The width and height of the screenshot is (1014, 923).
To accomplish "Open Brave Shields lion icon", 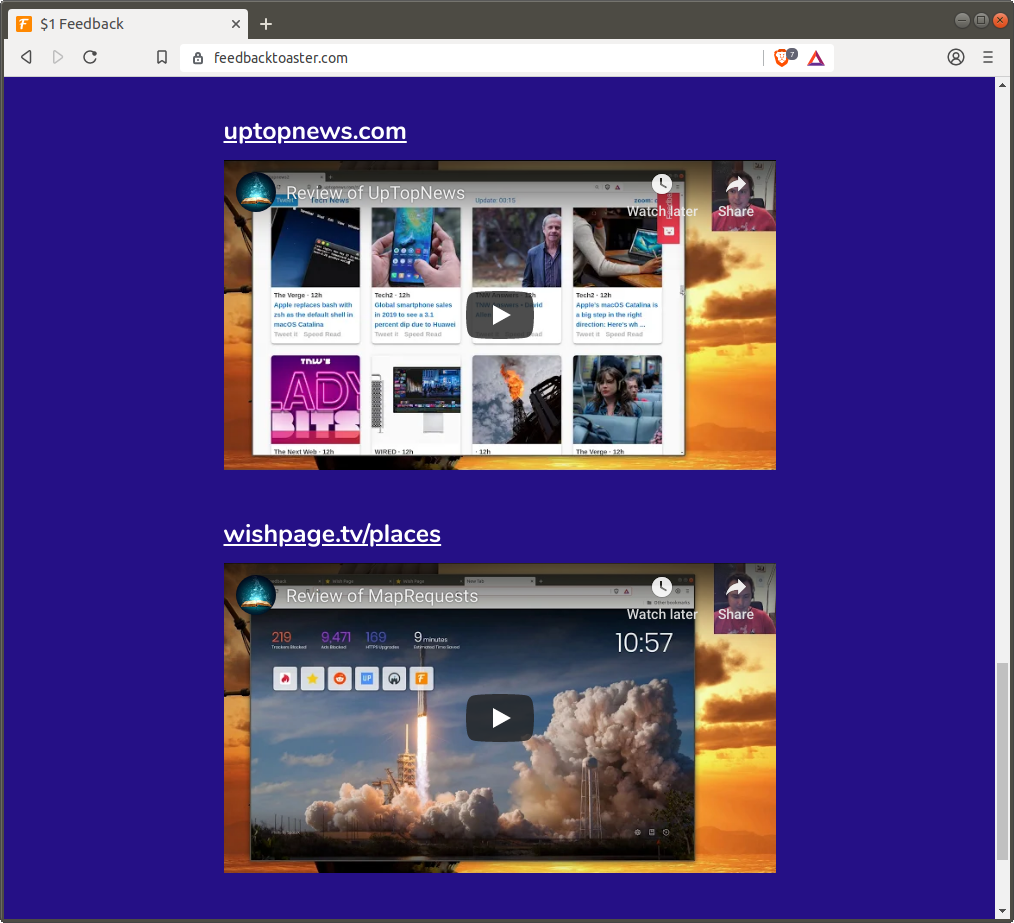I will point(782,58).
